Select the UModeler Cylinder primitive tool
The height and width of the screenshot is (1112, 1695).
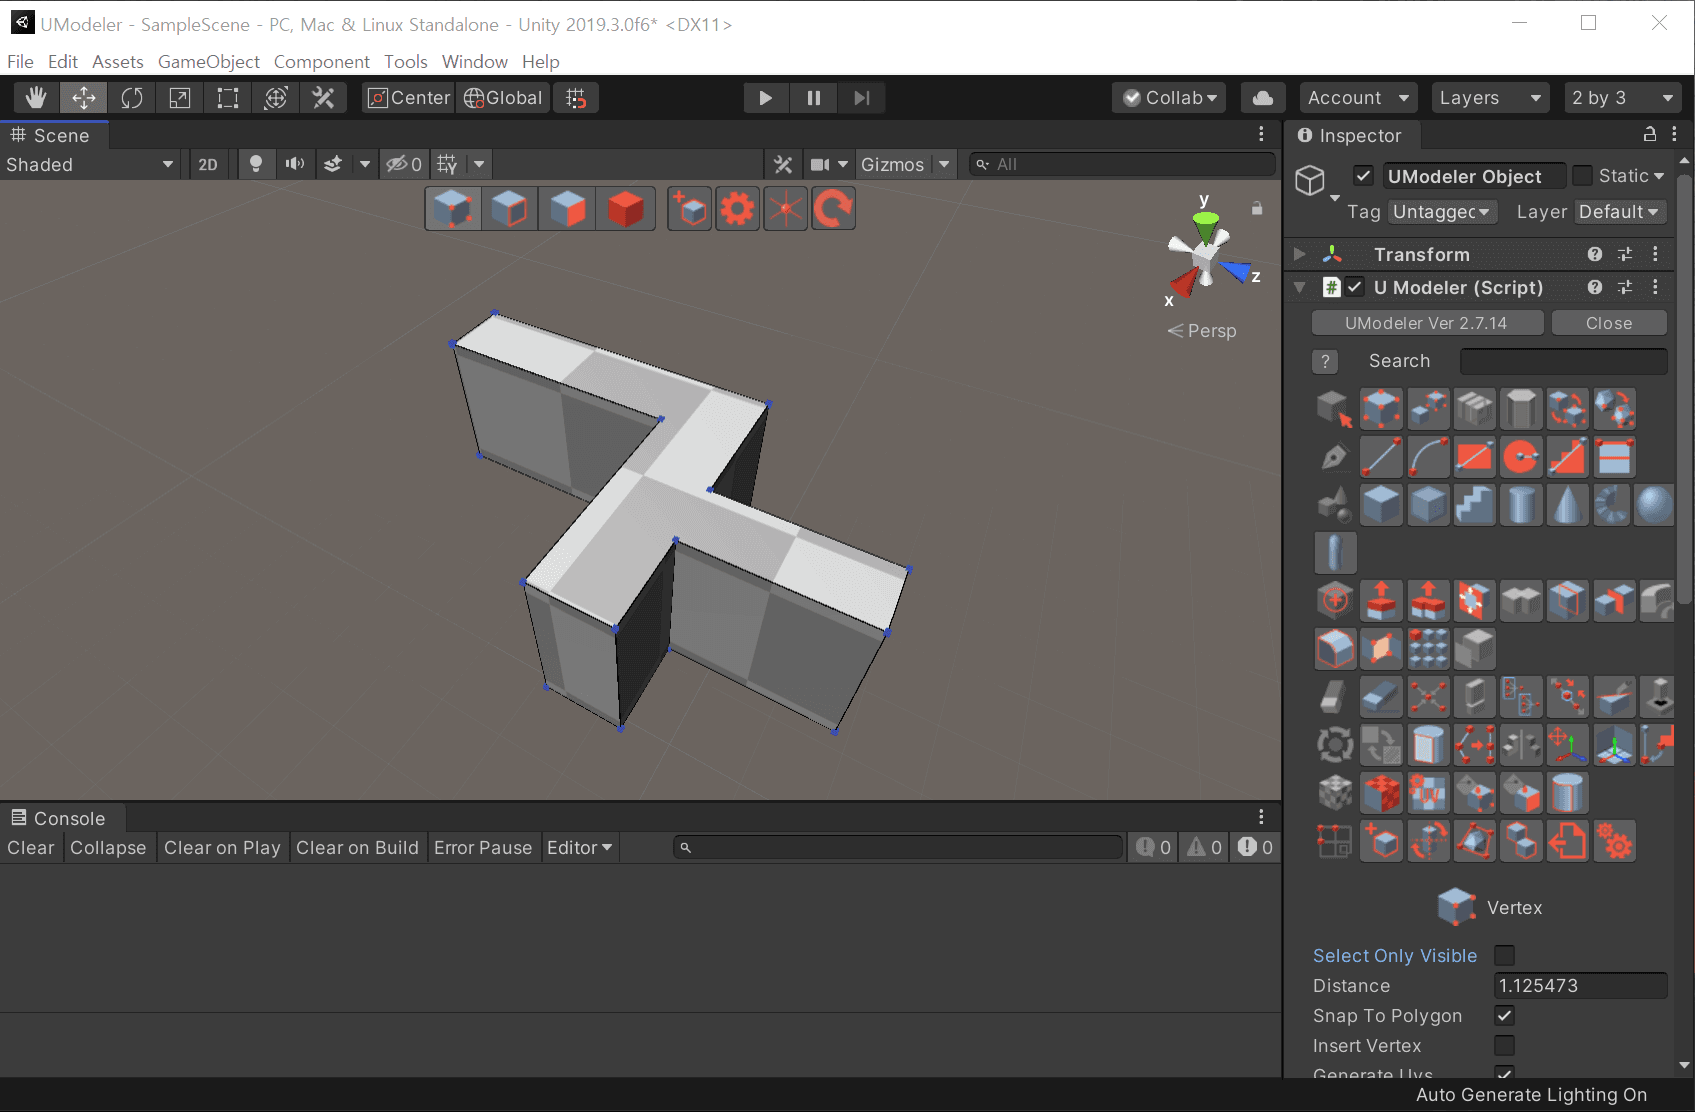(x=1521, y=505)
